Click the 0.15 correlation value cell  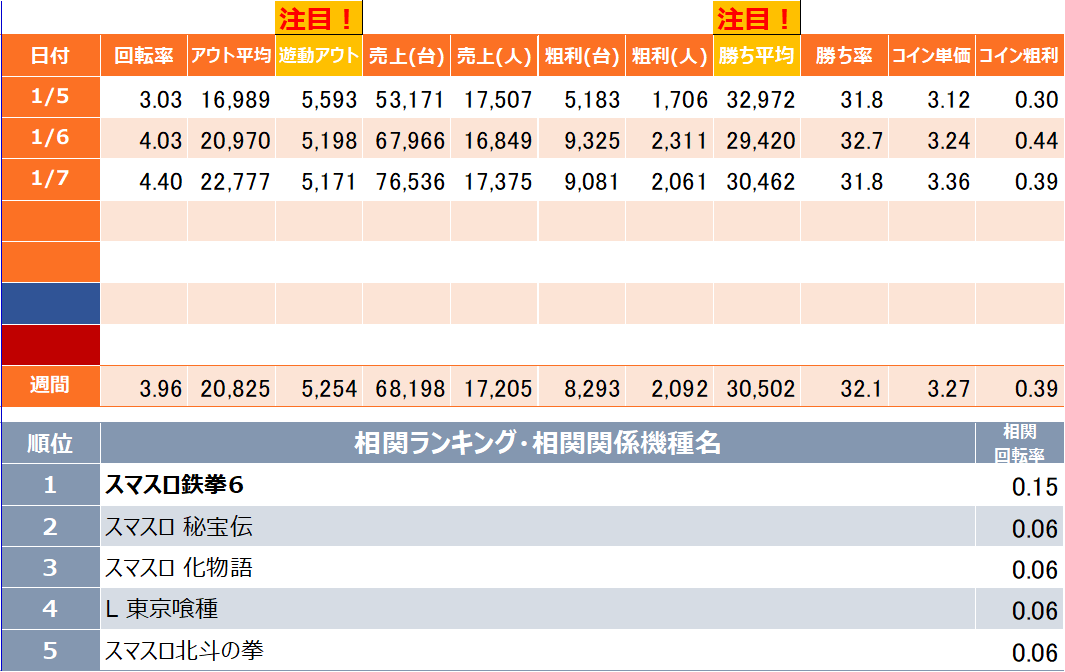[1020, 487]
